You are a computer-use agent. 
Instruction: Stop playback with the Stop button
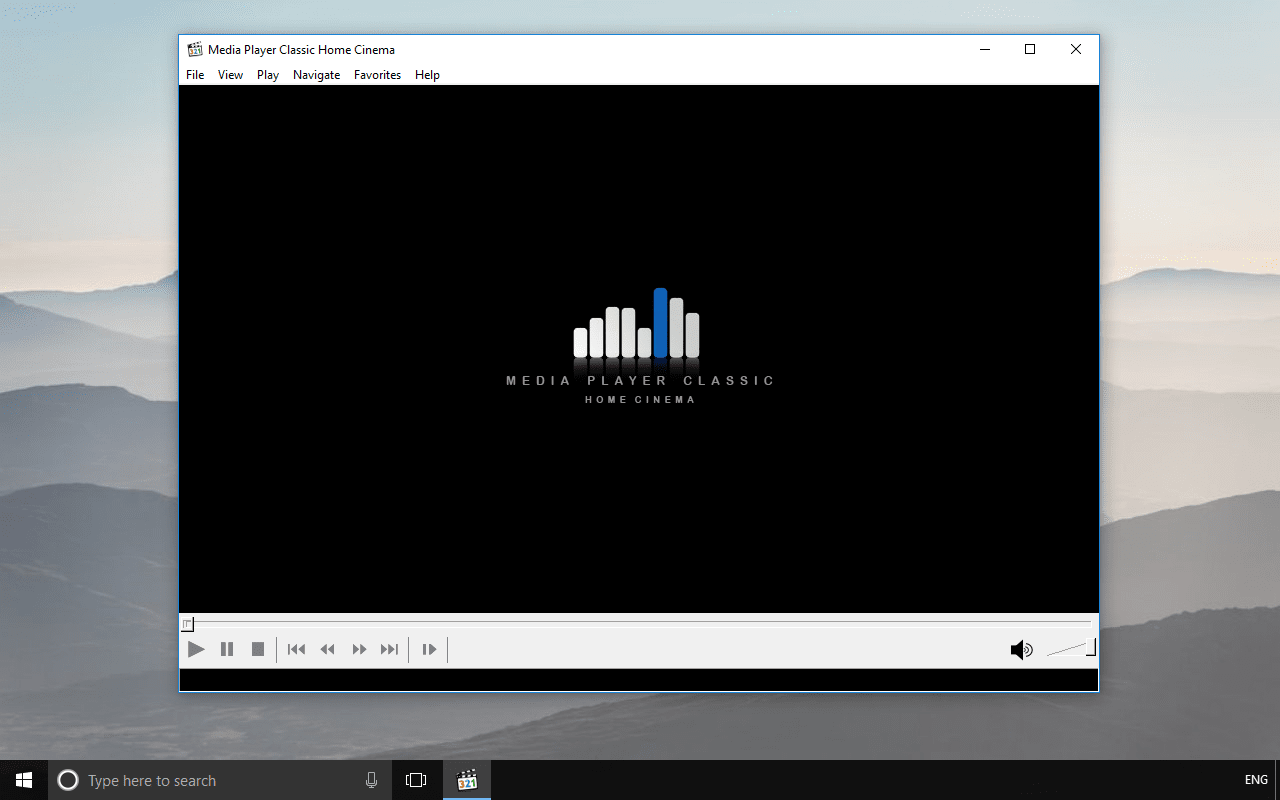tap(258, 650)
